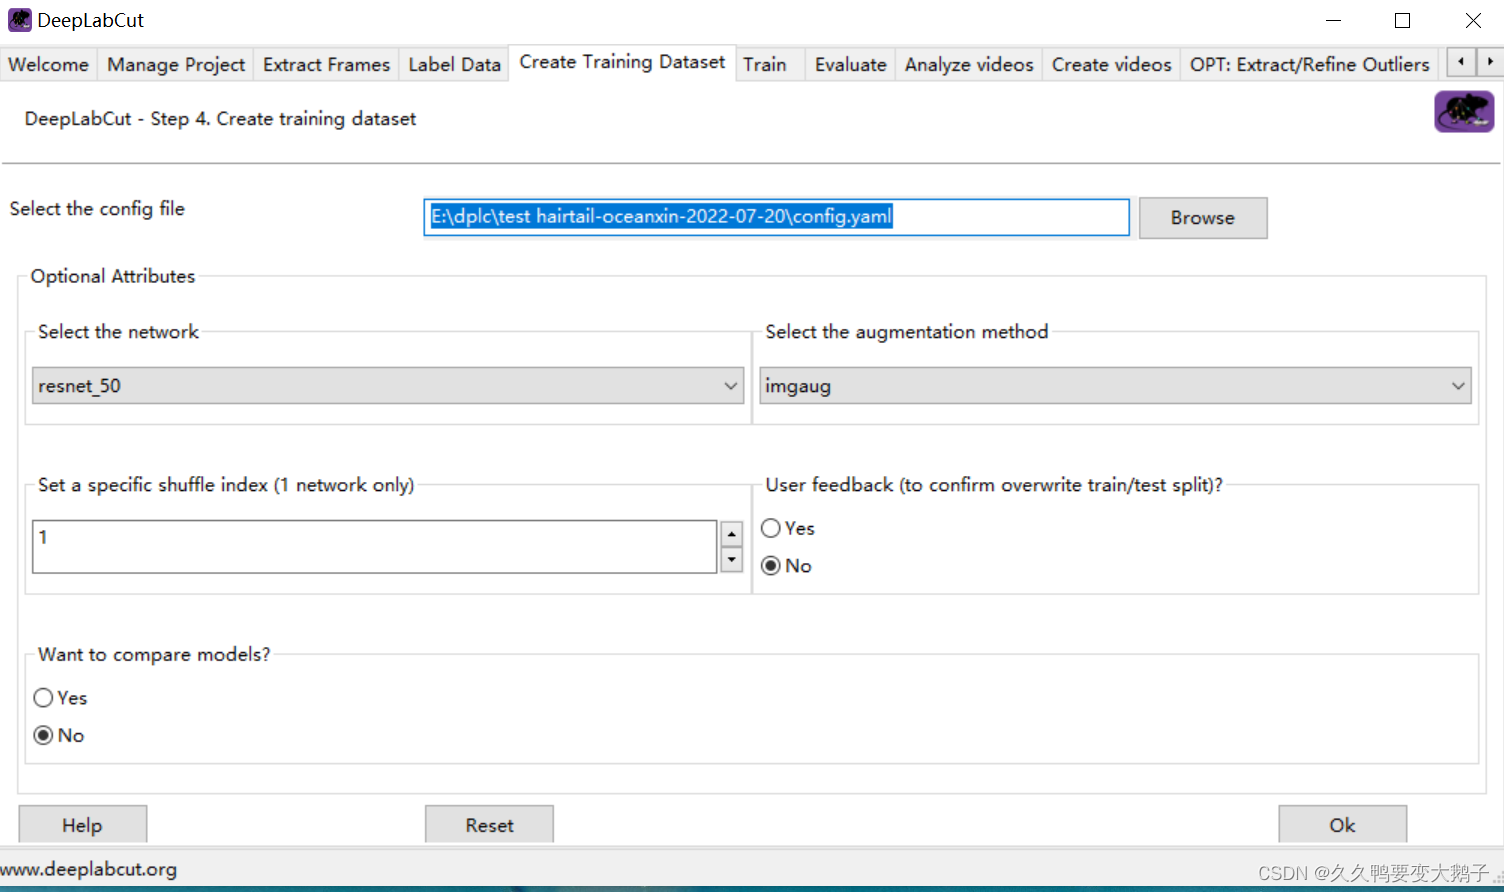The height and width of the screenshot is (892, 1504).
Task: Click www.deeplabcut.org status bar text
Action: pyautogui.click(x=89, y=869)
